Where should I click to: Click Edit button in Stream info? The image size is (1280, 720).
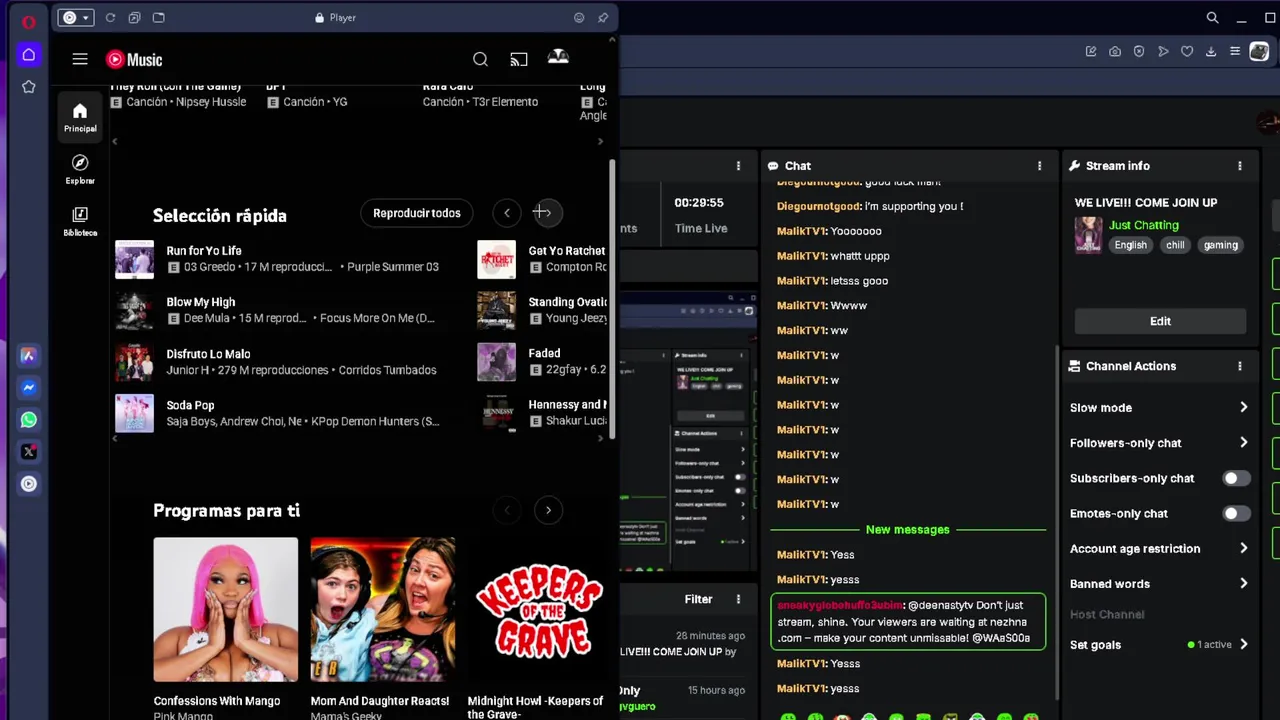(1160, 321)
